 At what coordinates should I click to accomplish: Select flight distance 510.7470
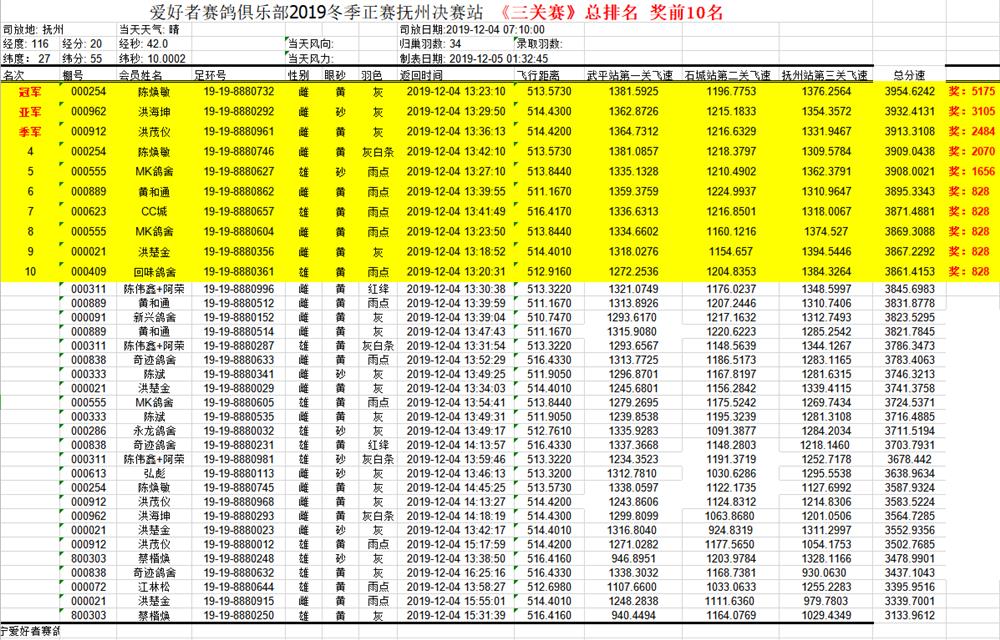click(x=549, y=317)
